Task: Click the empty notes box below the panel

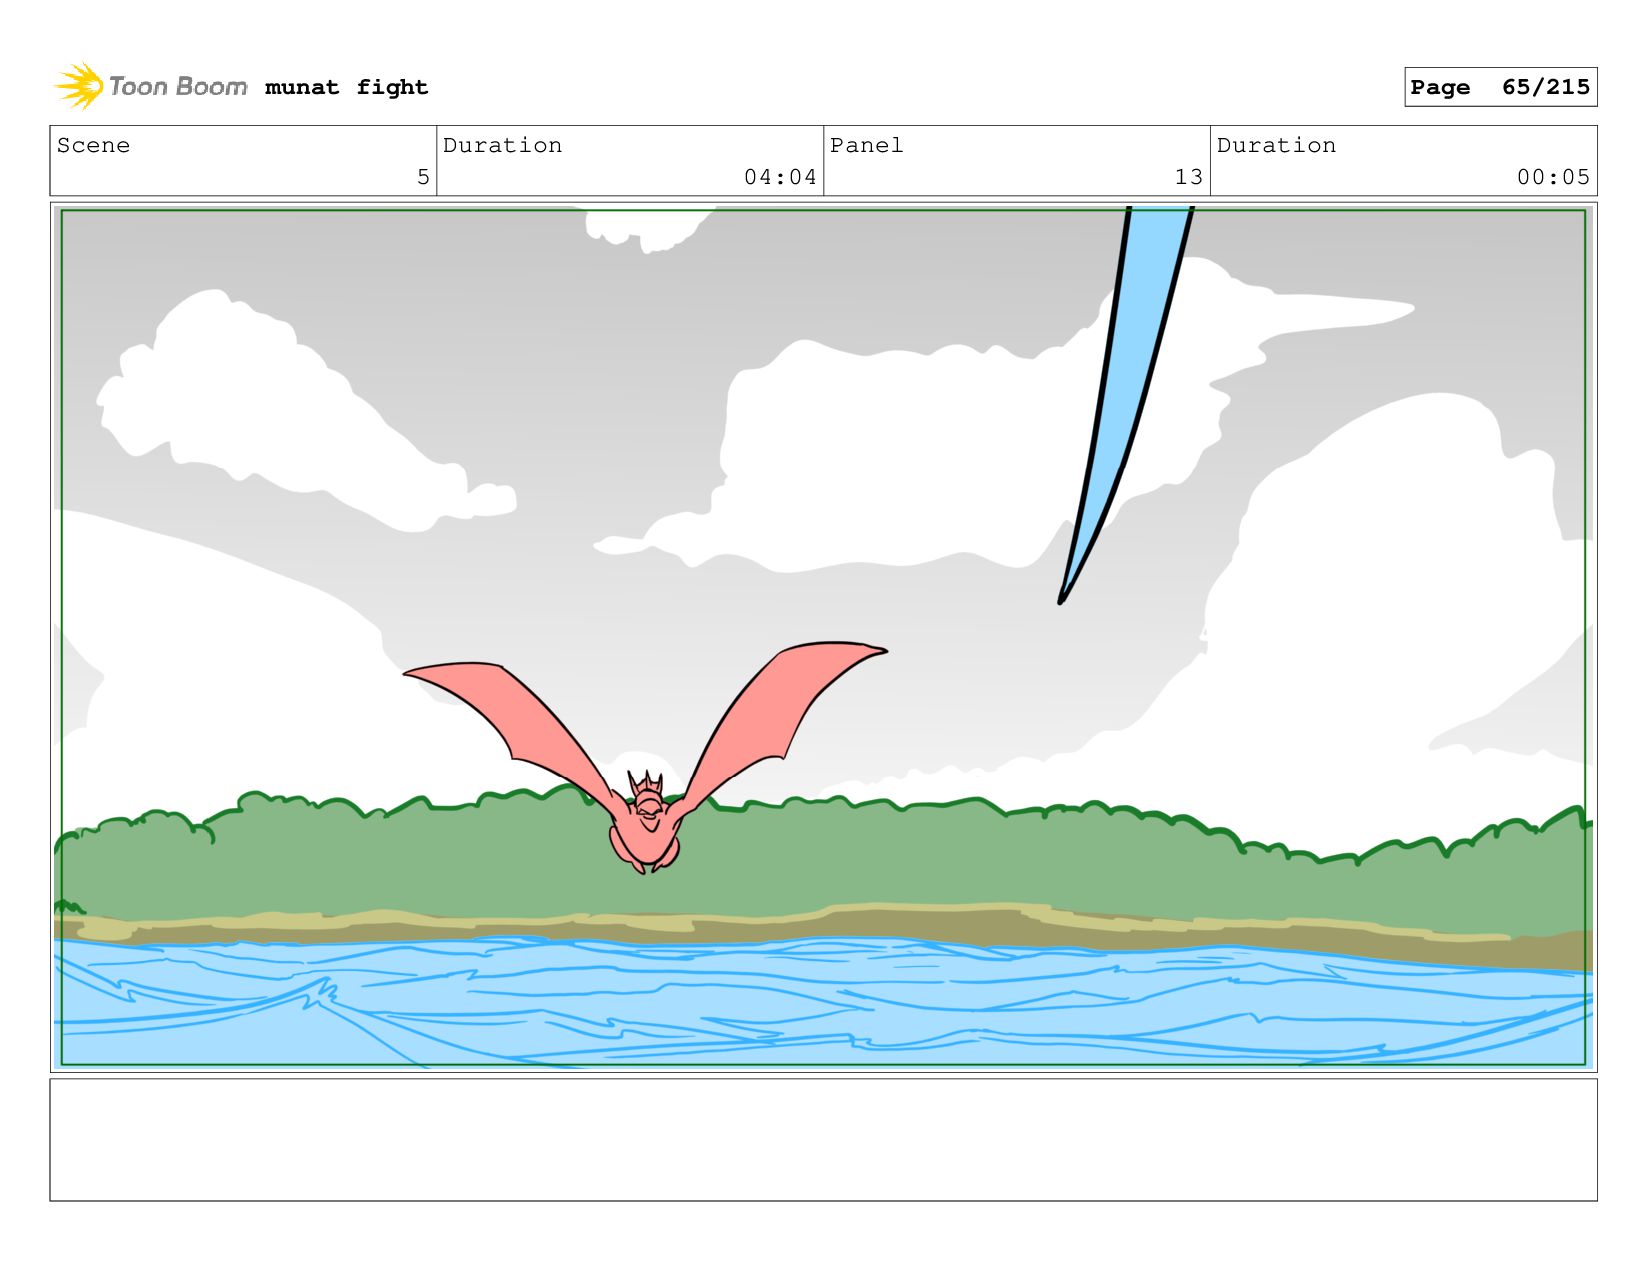Action: [x=823, y=1139]
